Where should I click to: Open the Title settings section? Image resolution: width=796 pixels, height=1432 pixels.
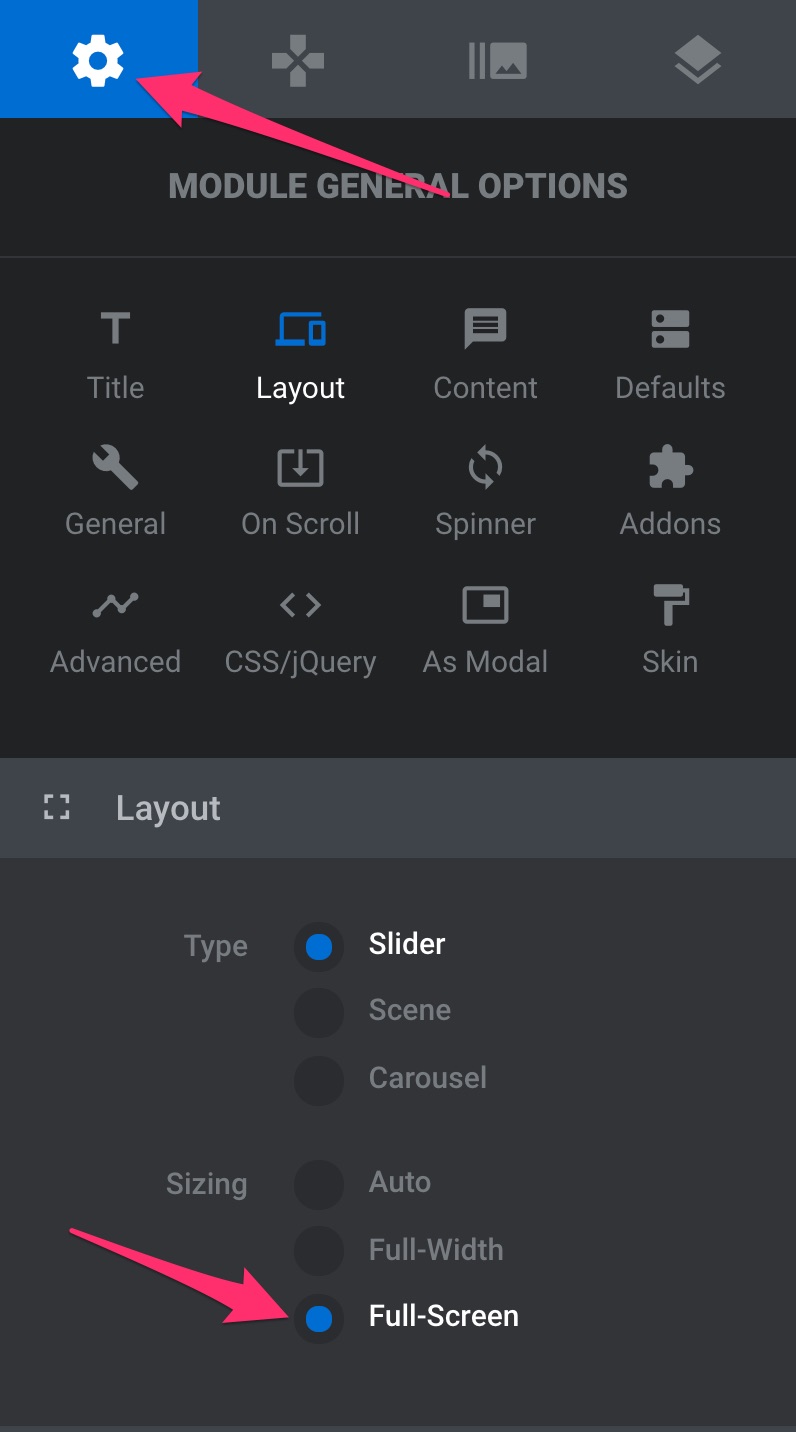click(x=115, y=354)
